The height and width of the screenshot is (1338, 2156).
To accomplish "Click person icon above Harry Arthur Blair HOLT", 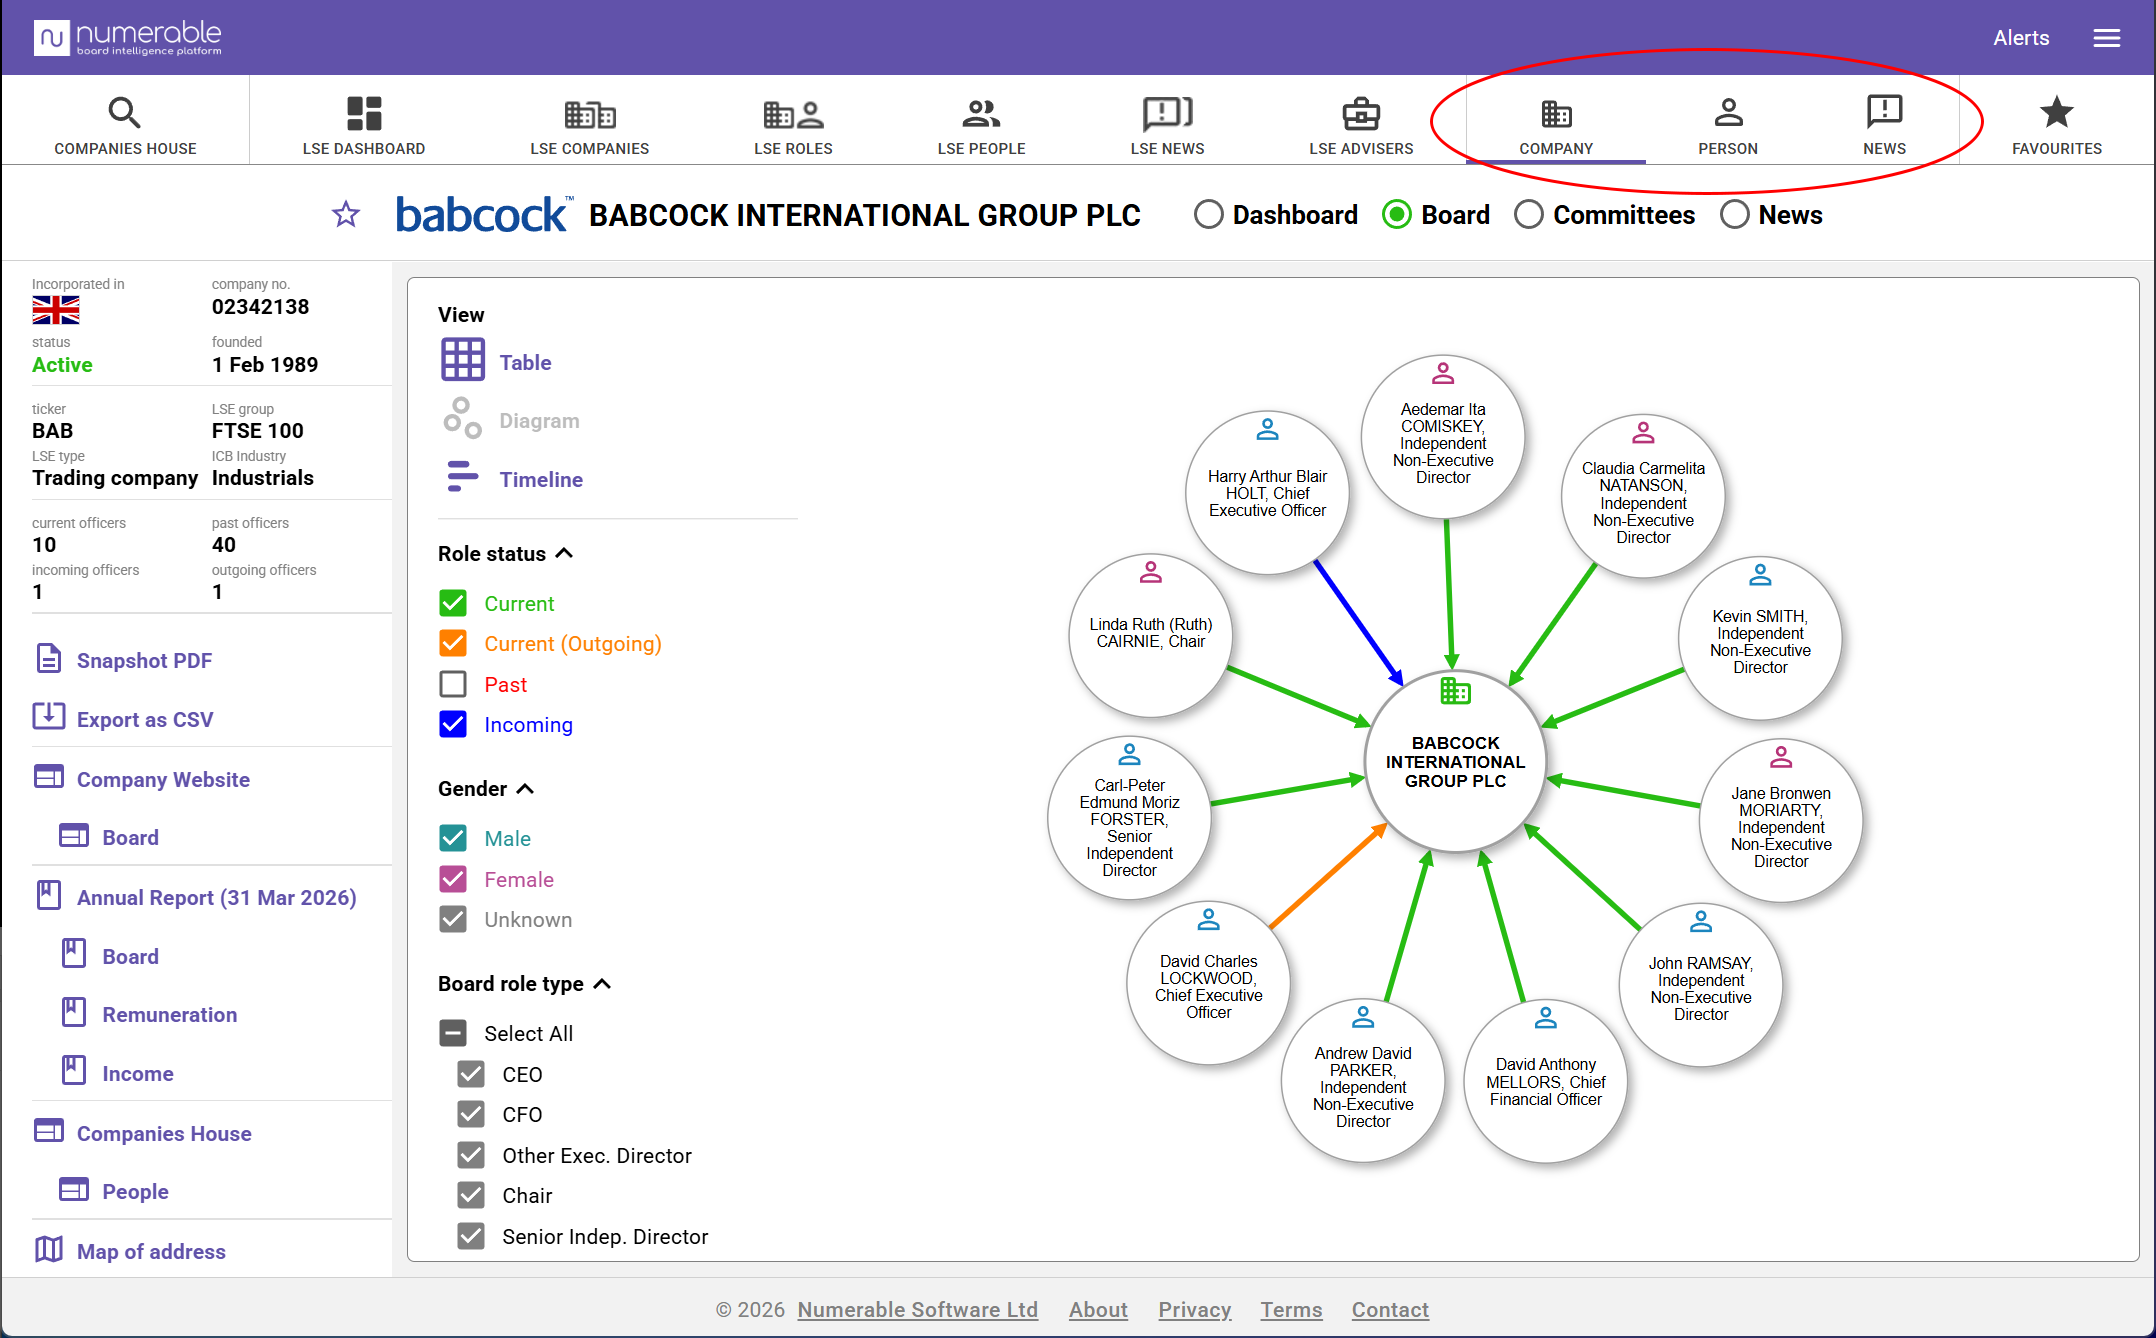I will click(1267, 429).
